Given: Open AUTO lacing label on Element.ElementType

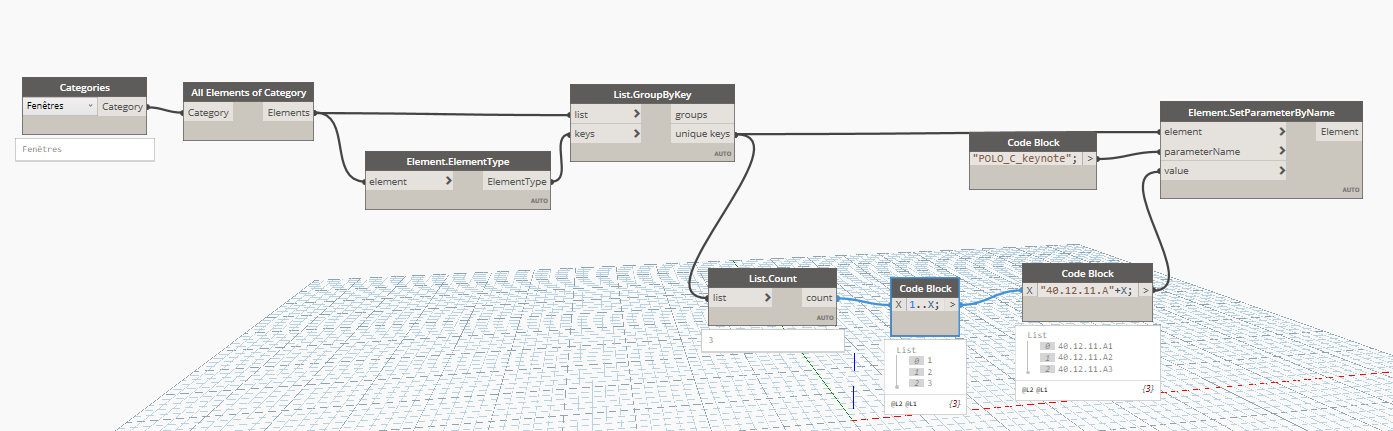Looking at the screenshot, I should (x=540, y=201).
